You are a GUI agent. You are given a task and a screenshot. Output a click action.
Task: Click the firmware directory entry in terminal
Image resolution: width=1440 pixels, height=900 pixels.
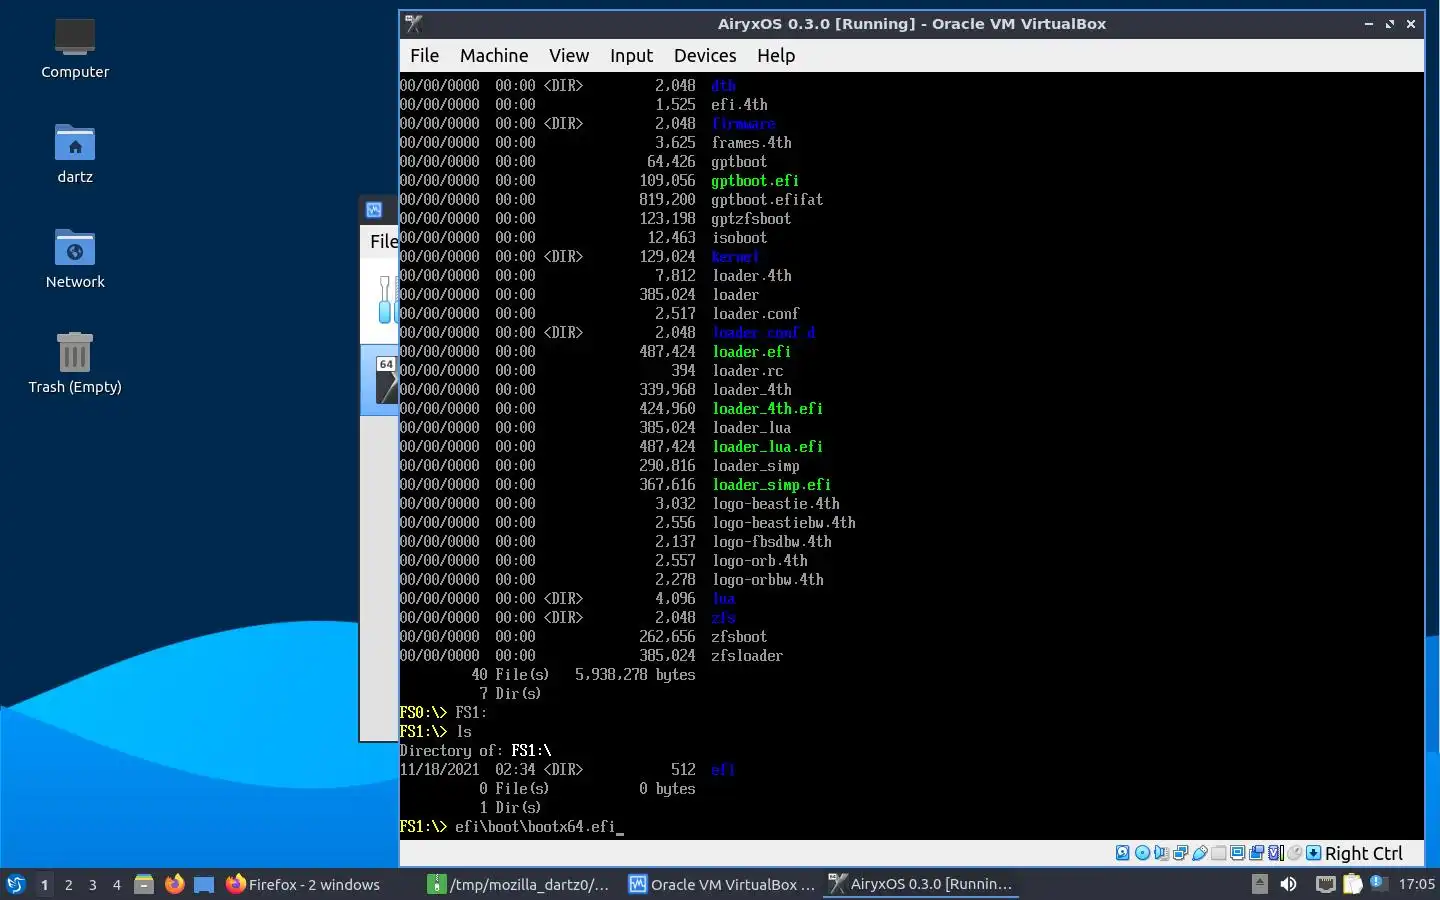click(x=743, y=124)
